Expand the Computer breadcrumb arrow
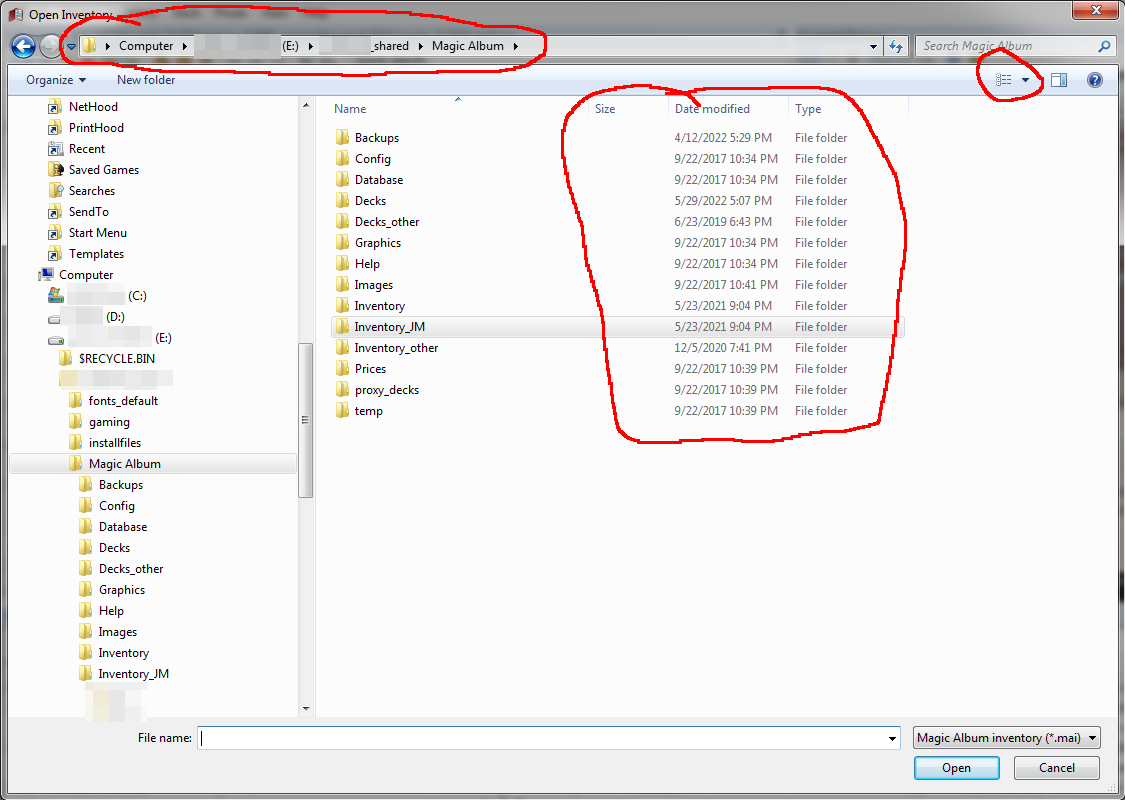The height and width of the screenshot is (800, 1125). (184, 46)
